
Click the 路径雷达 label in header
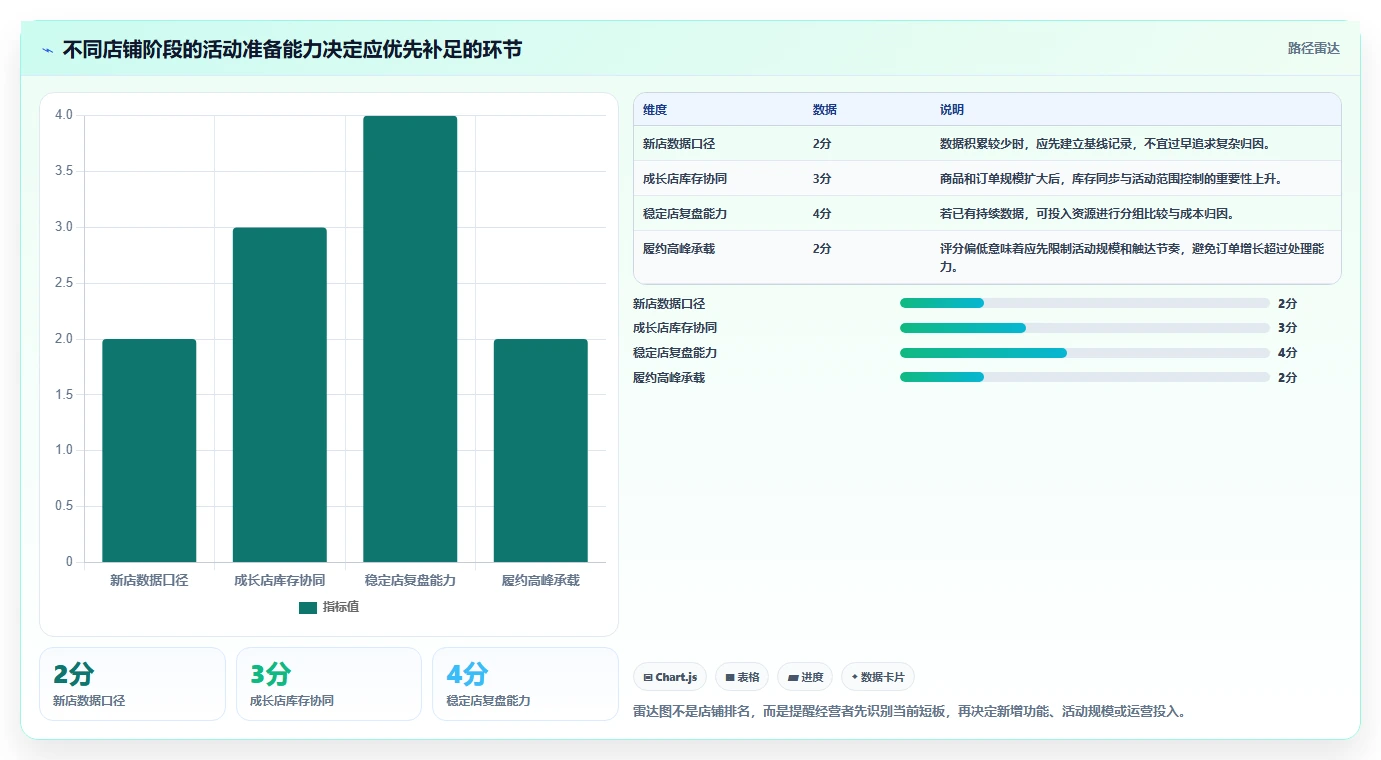(1314, 48)
